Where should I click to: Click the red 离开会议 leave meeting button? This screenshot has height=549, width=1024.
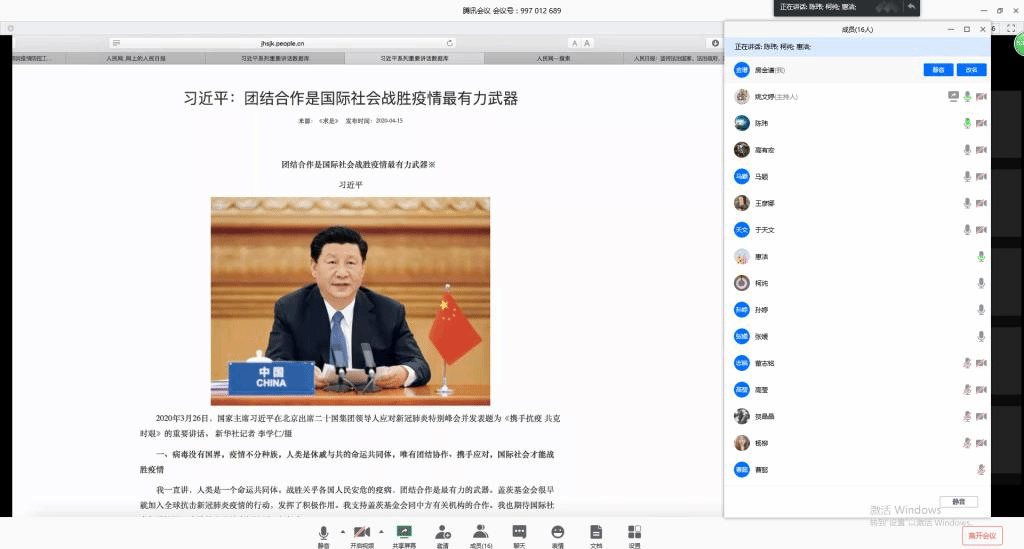tap(982, 536)
